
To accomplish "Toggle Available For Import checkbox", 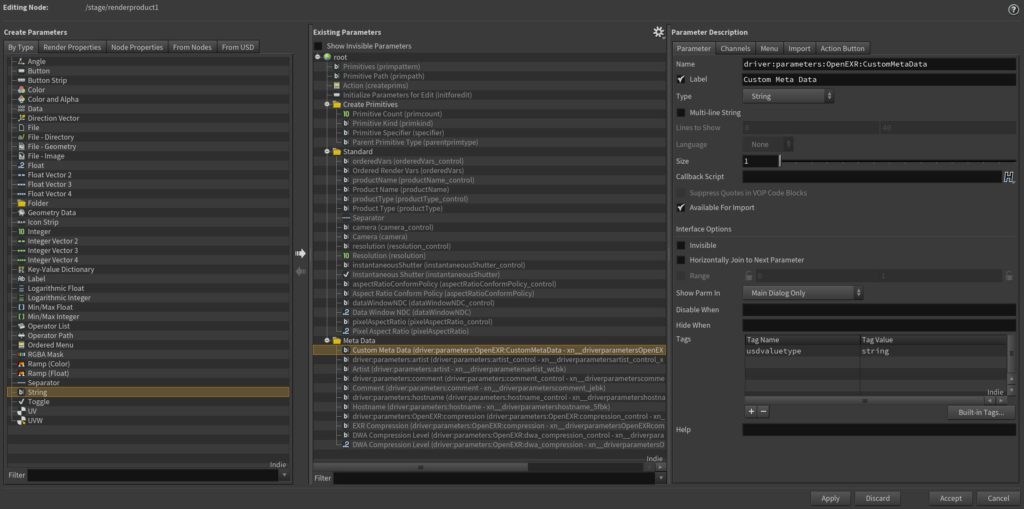I will click(681, 208).
